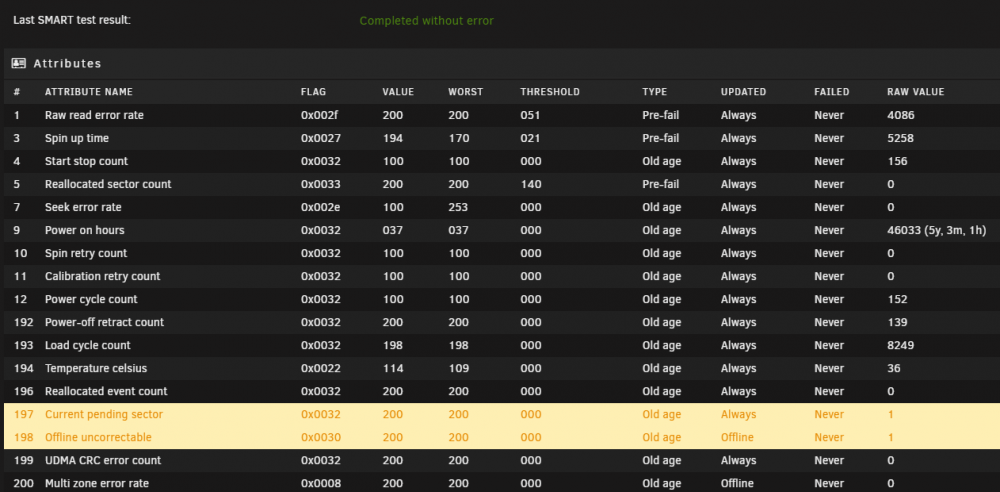
Task: Select the 'Spin up time' attribute
Action: pyautogui.click(x=77, y=138)
